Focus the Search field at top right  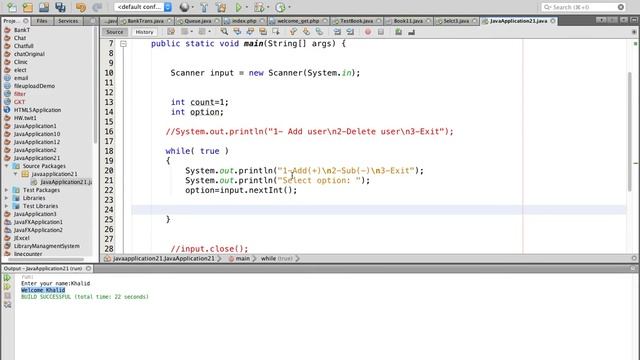584,7
